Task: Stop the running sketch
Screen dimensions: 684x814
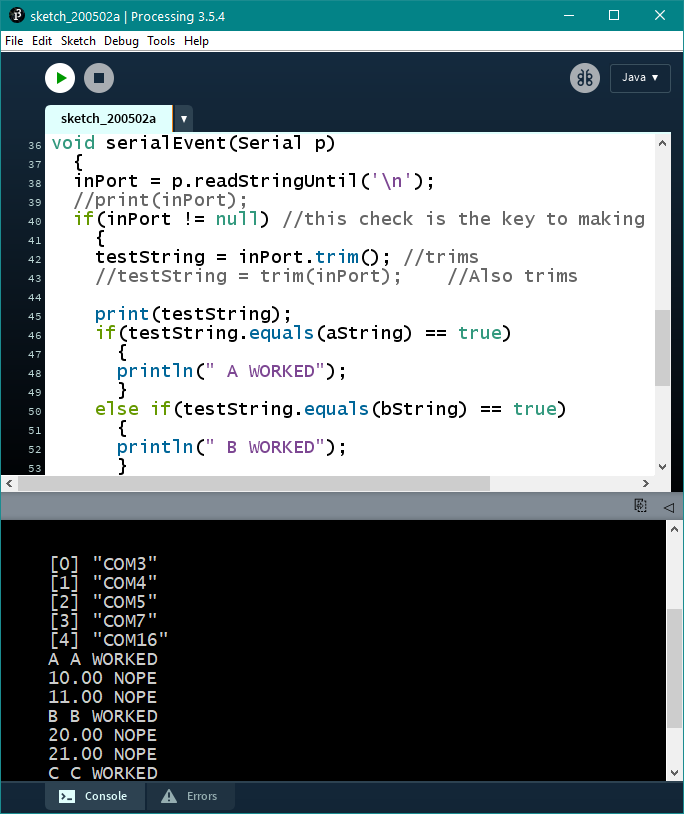Action: coord(99,78)
